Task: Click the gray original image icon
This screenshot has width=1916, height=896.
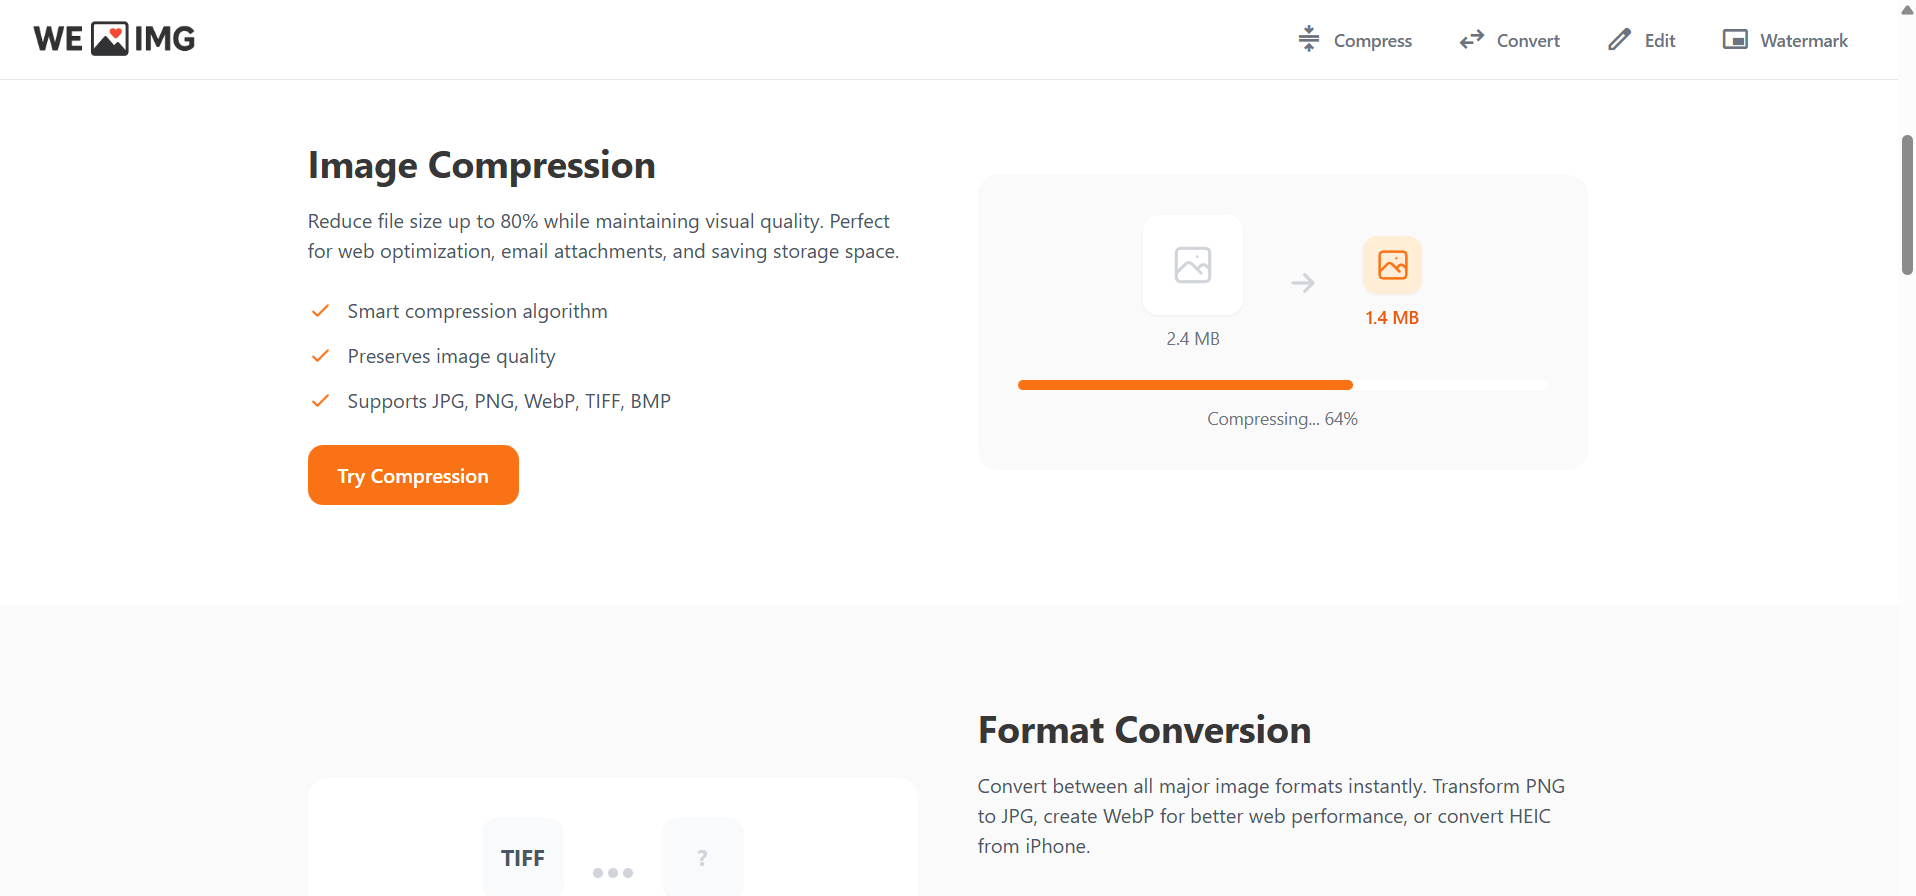Action: click(x=1193, y=265)
